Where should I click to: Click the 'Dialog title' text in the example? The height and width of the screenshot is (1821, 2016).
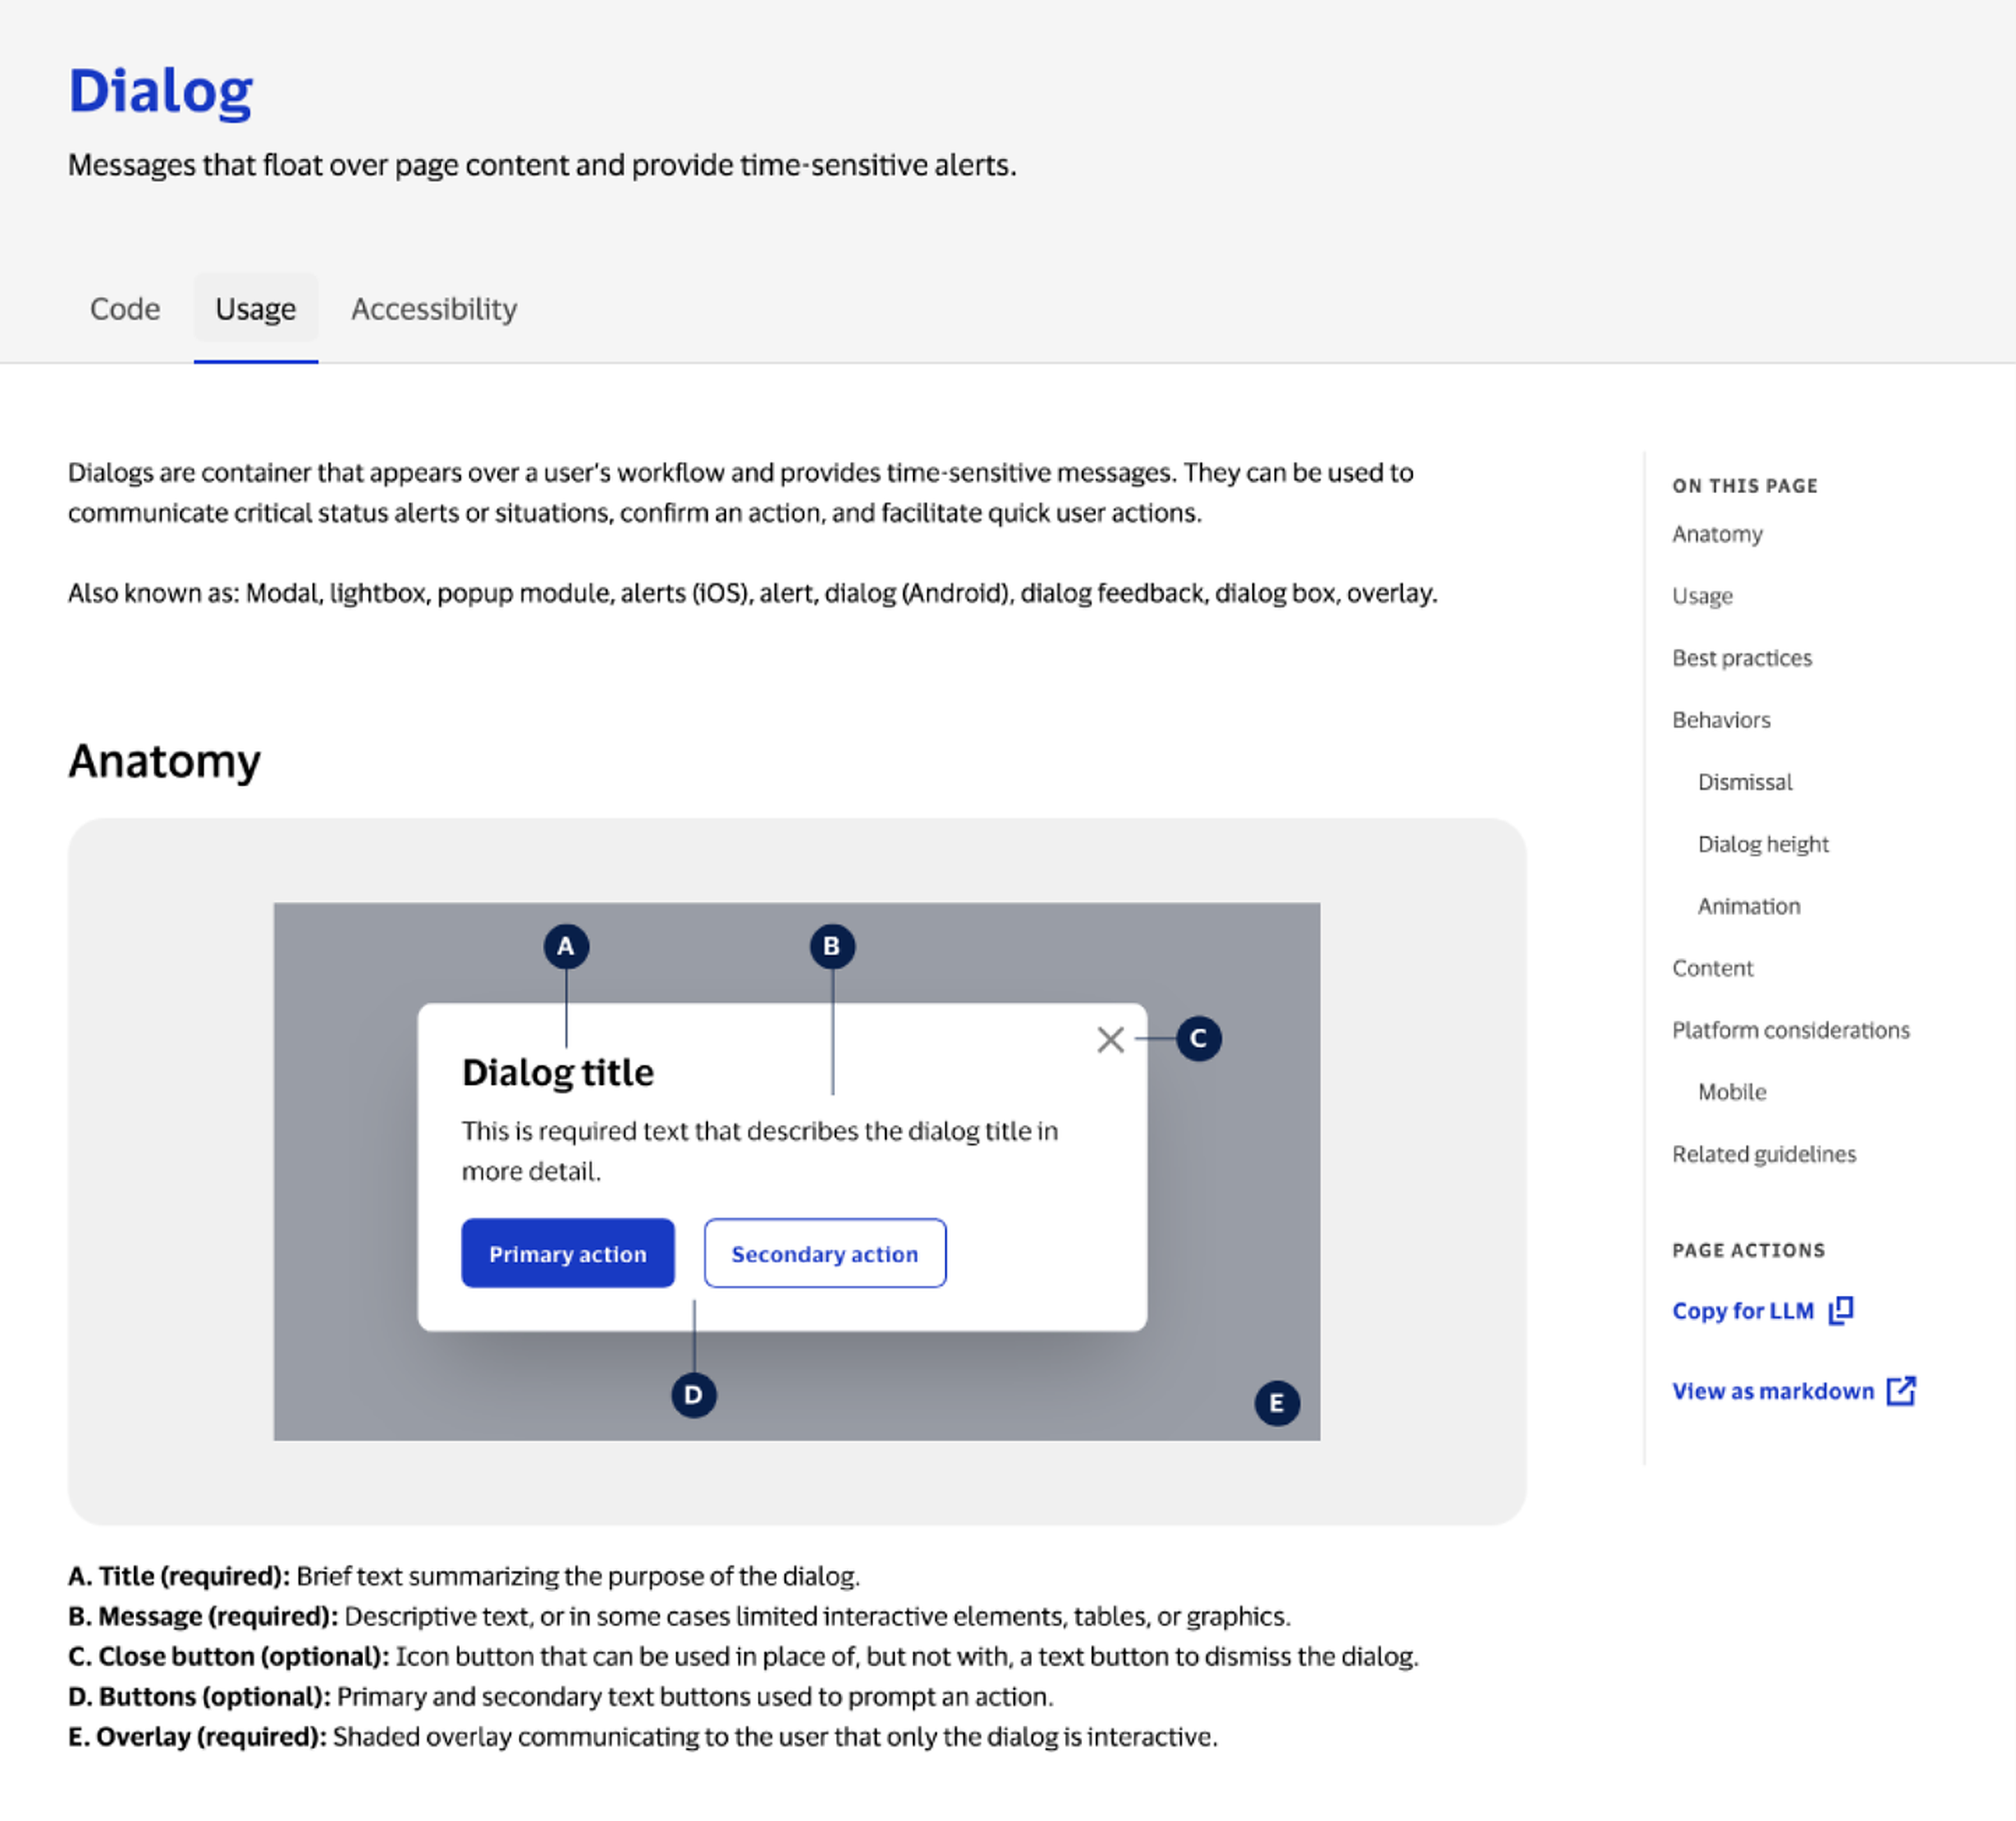tap(558, 1073)
